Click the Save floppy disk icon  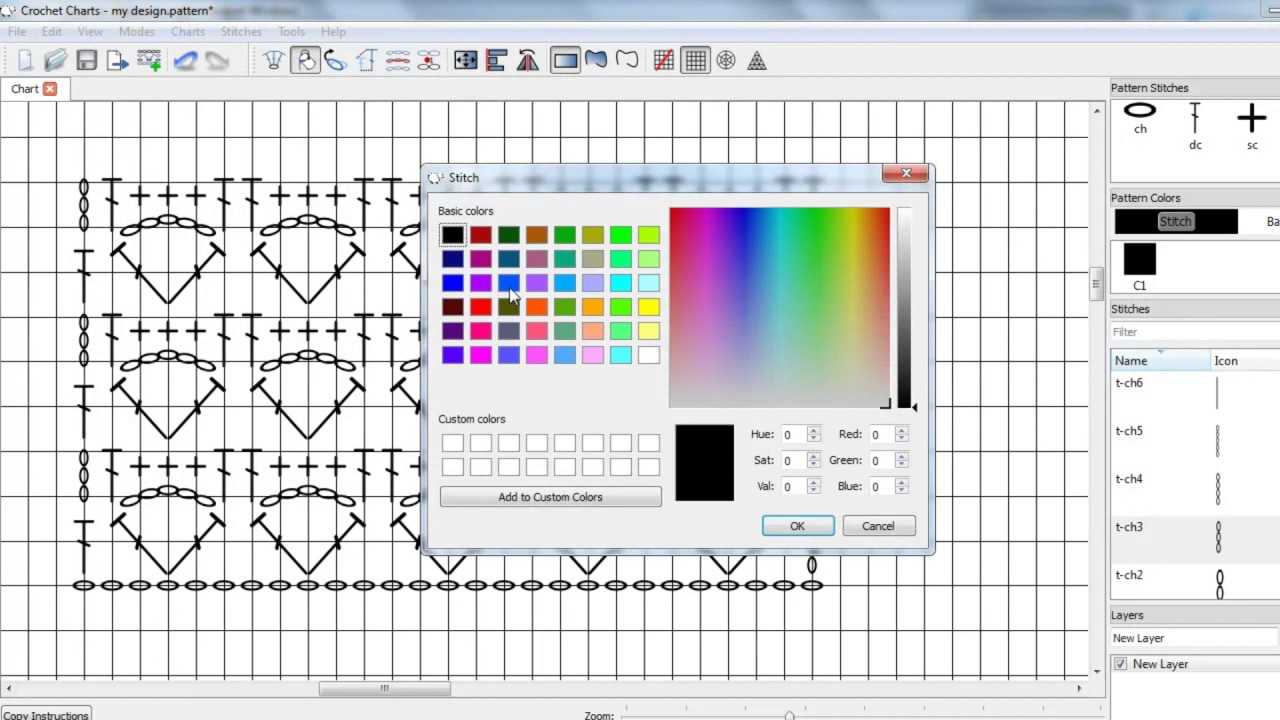coord(87,61)
